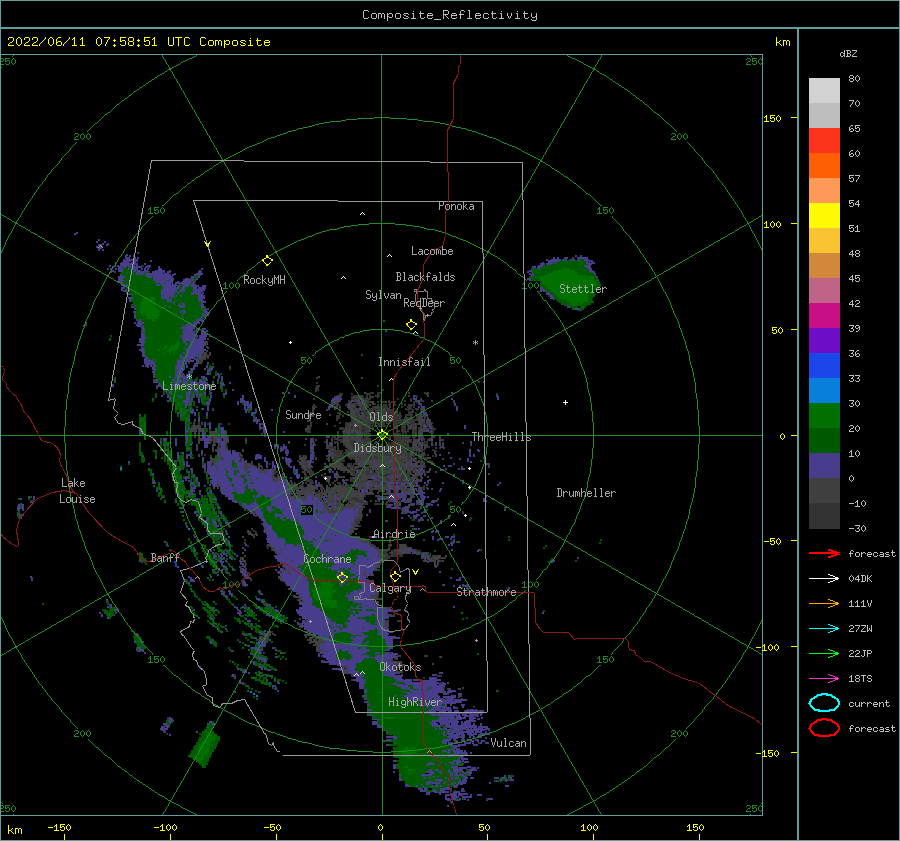
Task: Click the Limestone map label
Action: tap(189, 386)
